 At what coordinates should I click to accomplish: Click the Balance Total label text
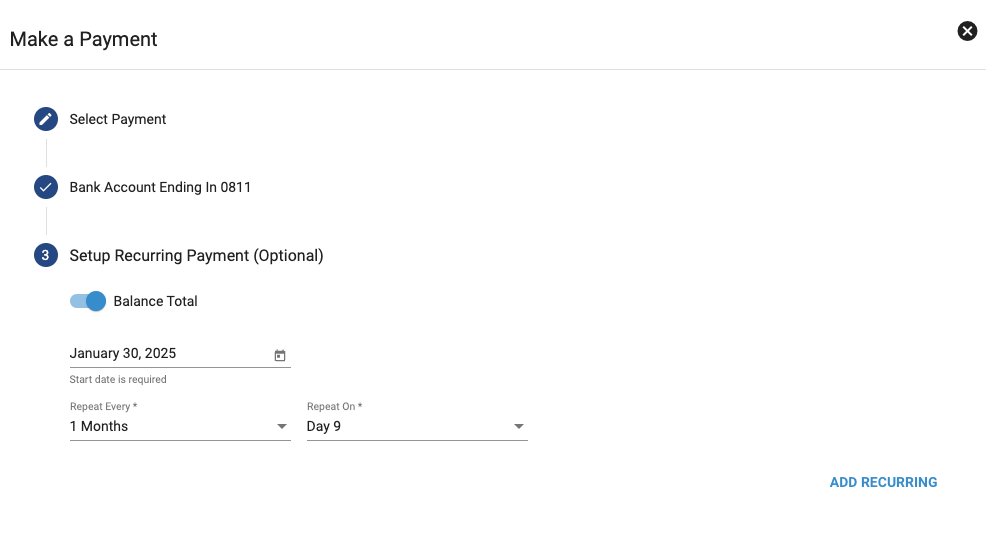point(156,301)
